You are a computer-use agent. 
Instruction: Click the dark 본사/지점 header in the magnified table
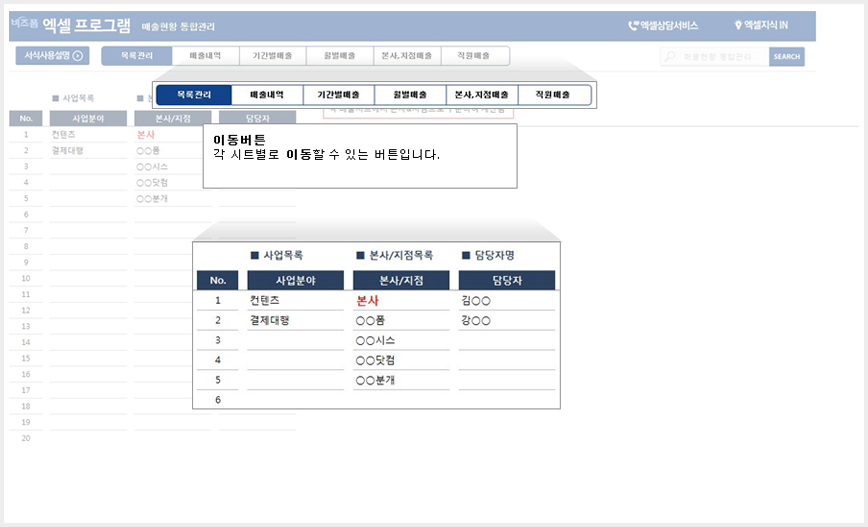point(401,280)
